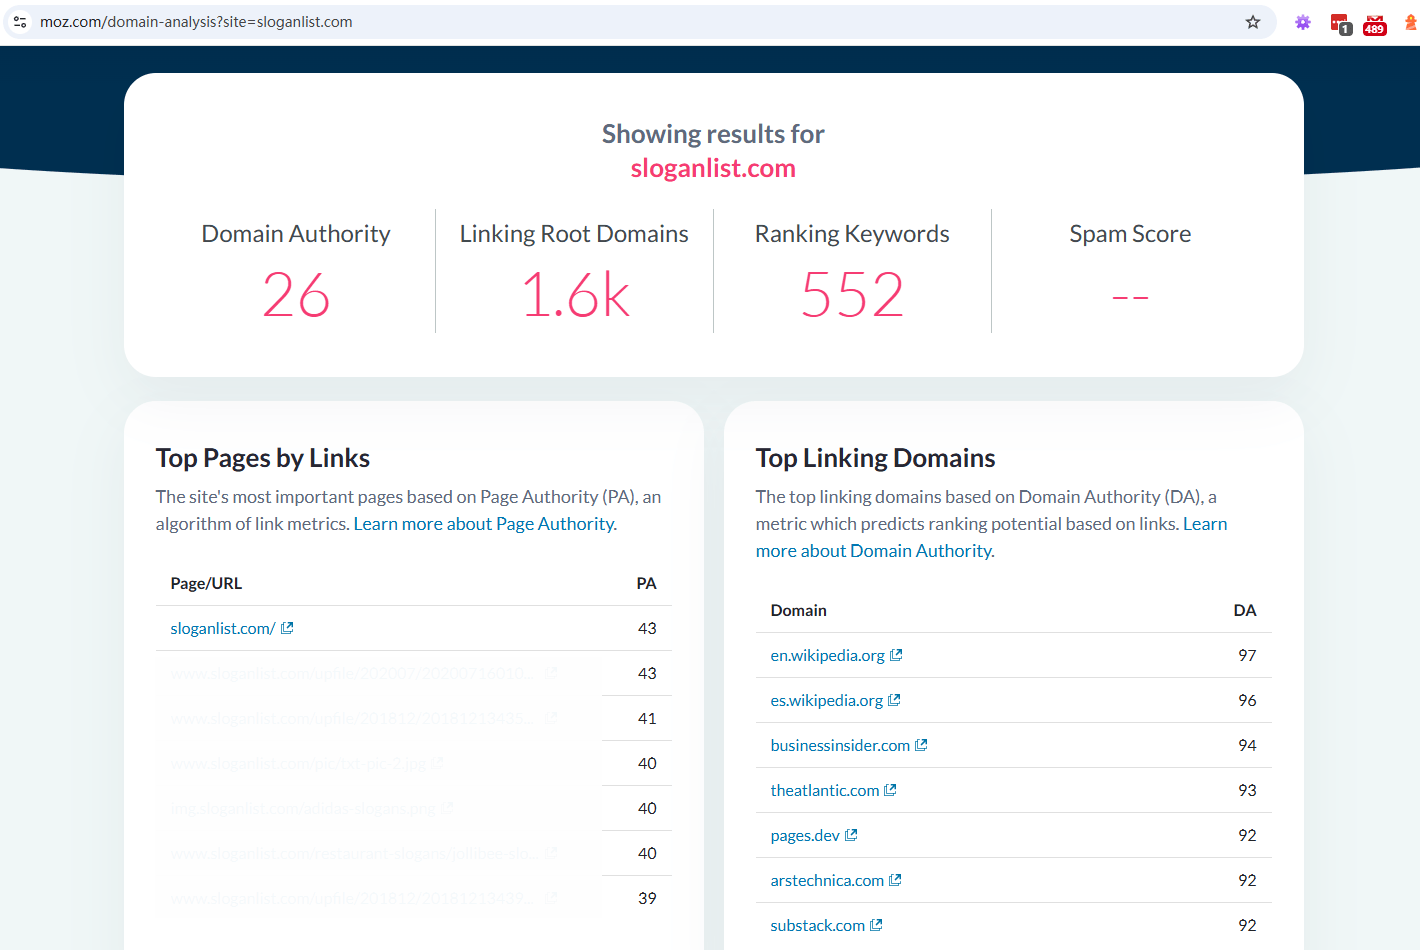Click external link icon next to theatlantic.com
1420x950 pixels.
pyautogui.click(x=890, y=790)
